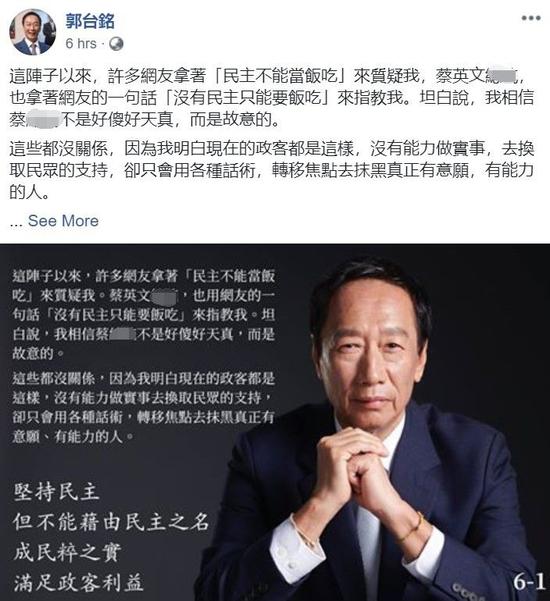
Task: Open the three-dot post options menu
Action: 531,18
